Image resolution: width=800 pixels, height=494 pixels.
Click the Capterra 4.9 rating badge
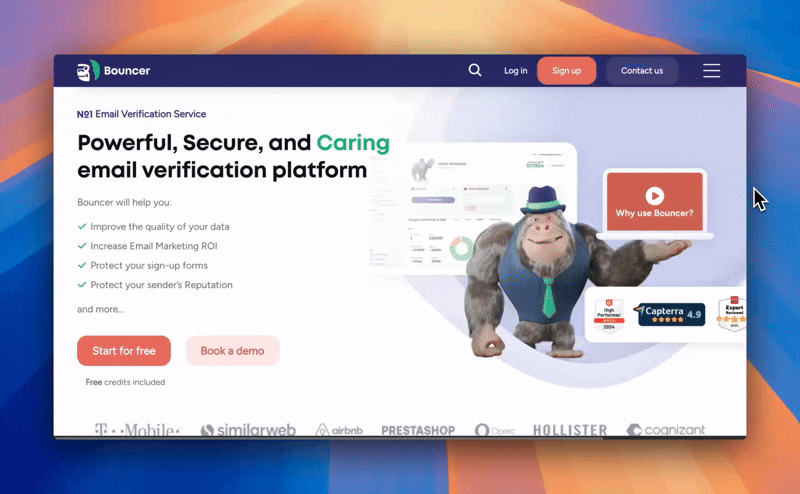pyautogui.click(x=671, y=314)
